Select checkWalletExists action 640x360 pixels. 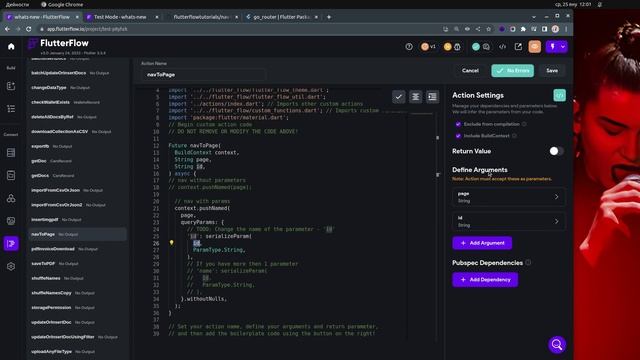[x=78, y=102]
